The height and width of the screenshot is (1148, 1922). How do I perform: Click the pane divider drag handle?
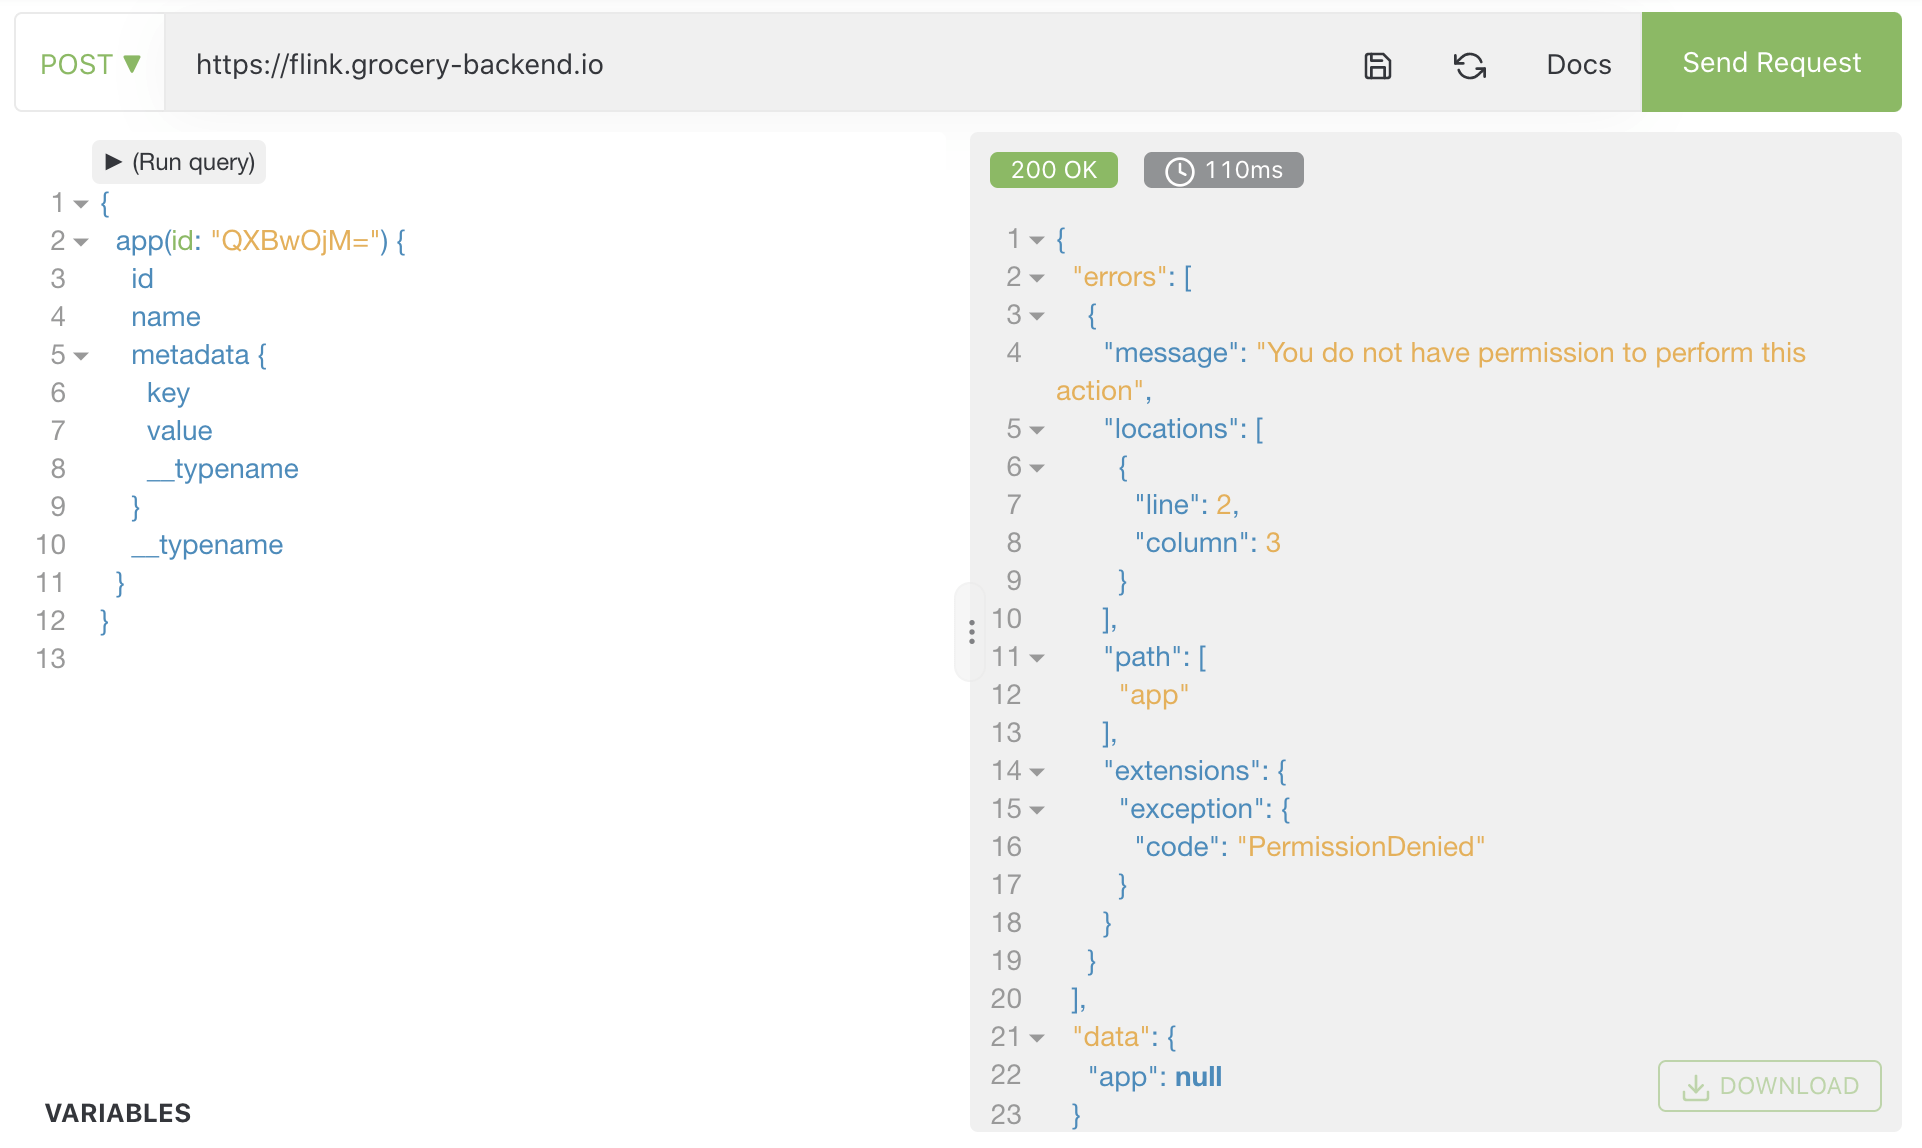point(971,631)
